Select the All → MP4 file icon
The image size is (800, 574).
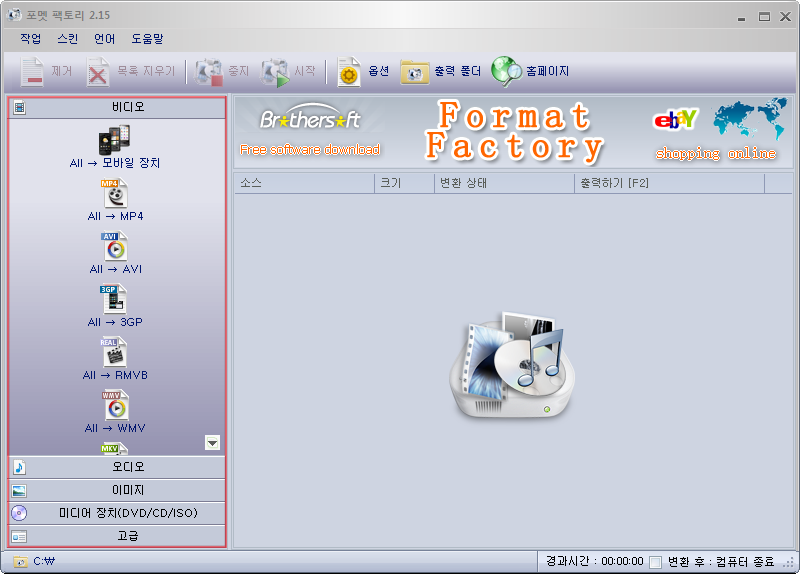[x=114, y=193]
